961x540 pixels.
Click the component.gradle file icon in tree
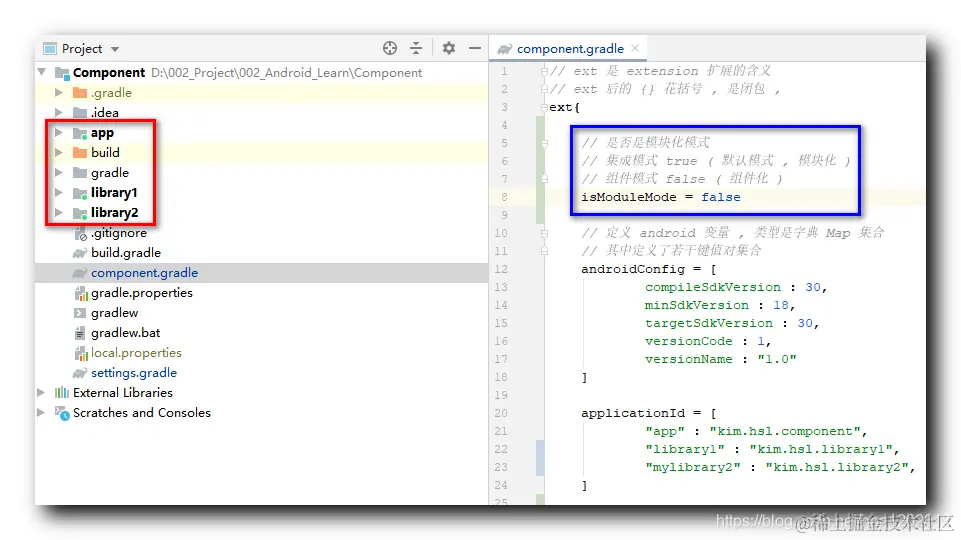80,273
